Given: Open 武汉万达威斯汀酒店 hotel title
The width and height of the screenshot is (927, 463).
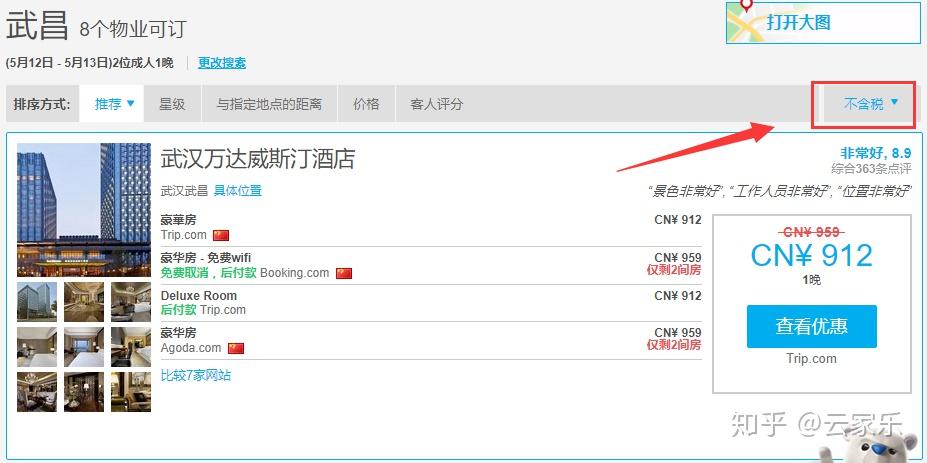Looking at the screenshot, I should click(258, 158).
